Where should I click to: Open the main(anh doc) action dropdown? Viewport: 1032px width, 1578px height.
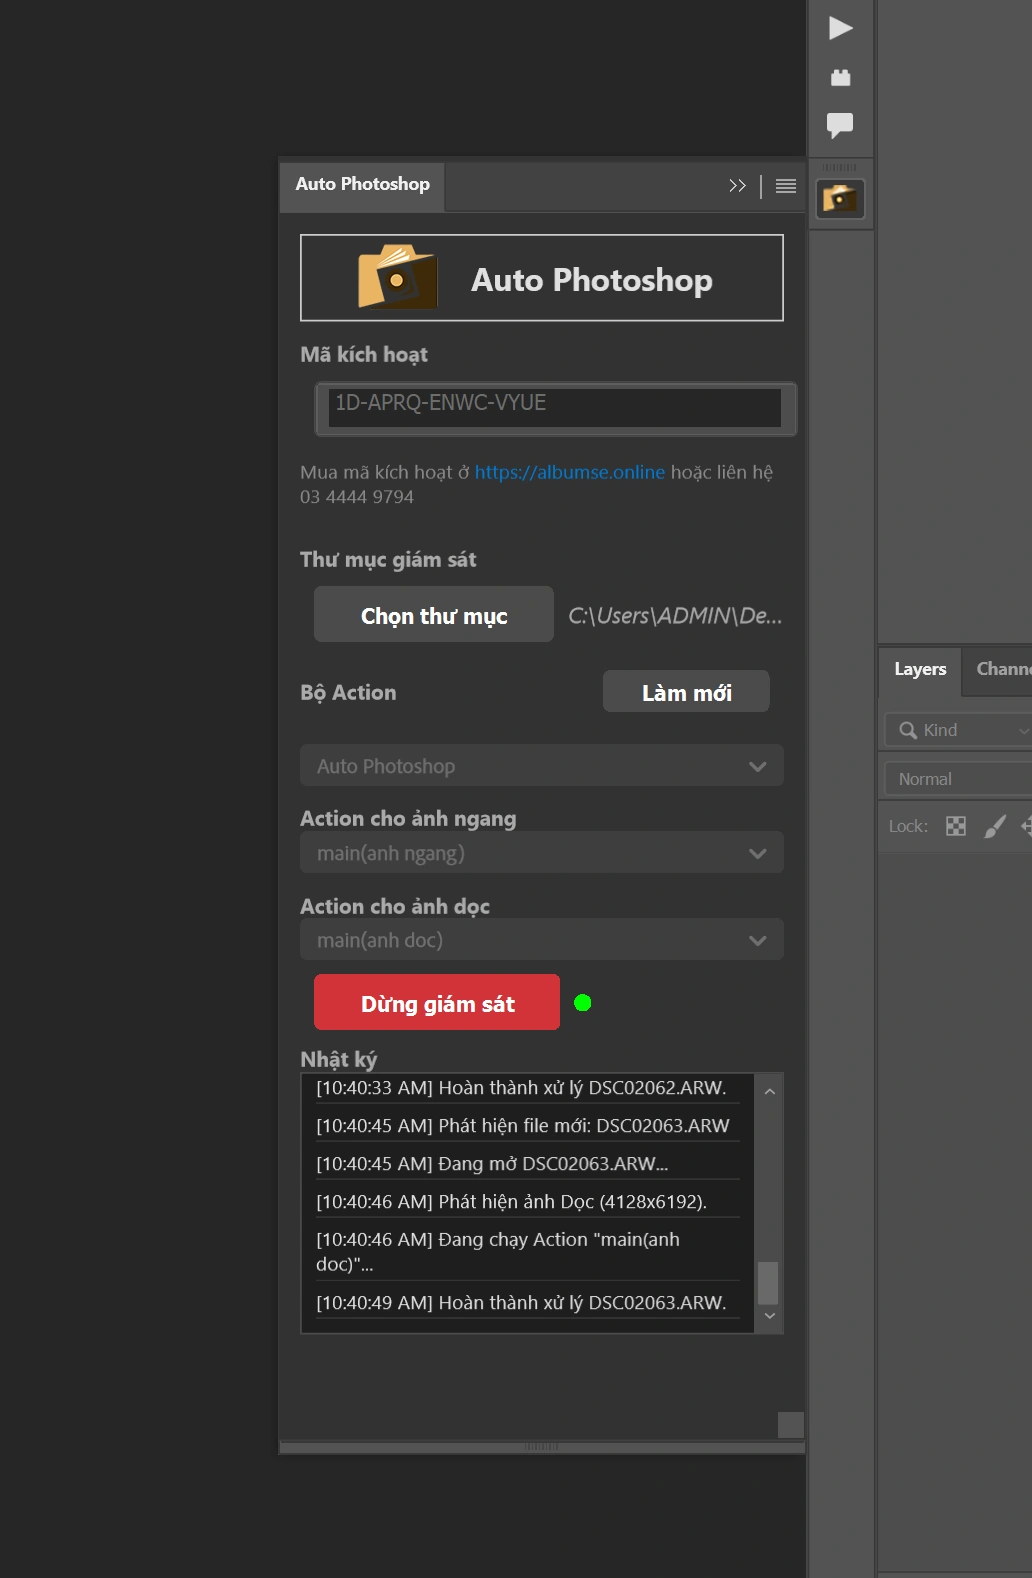541,940
